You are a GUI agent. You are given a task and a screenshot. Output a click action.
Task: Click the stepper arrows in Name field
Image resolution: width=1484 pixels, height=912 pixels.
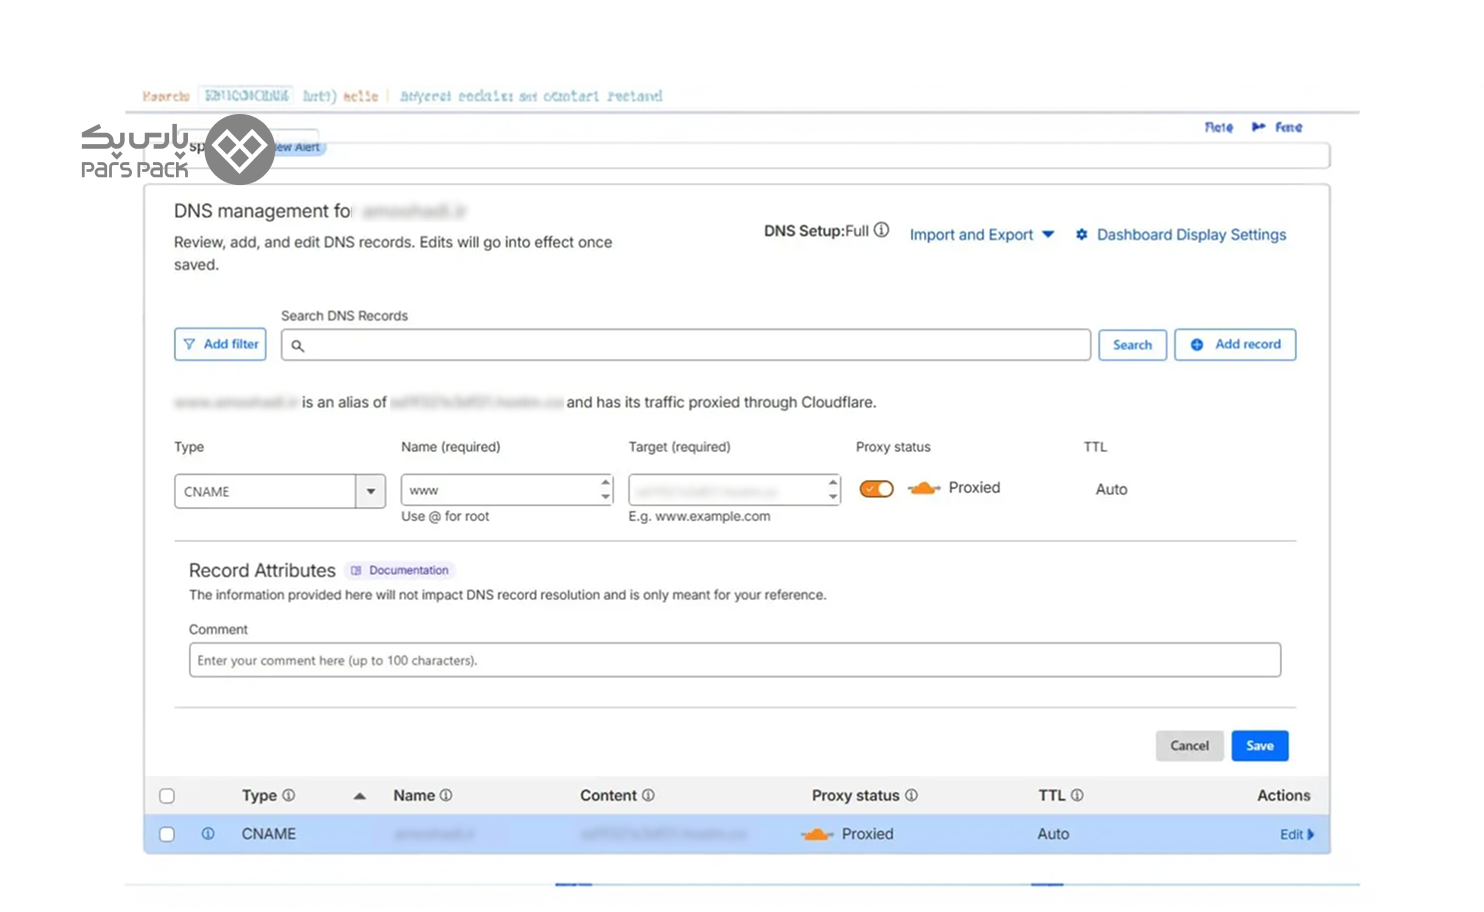pyautogui.click(x=605, y=489)
